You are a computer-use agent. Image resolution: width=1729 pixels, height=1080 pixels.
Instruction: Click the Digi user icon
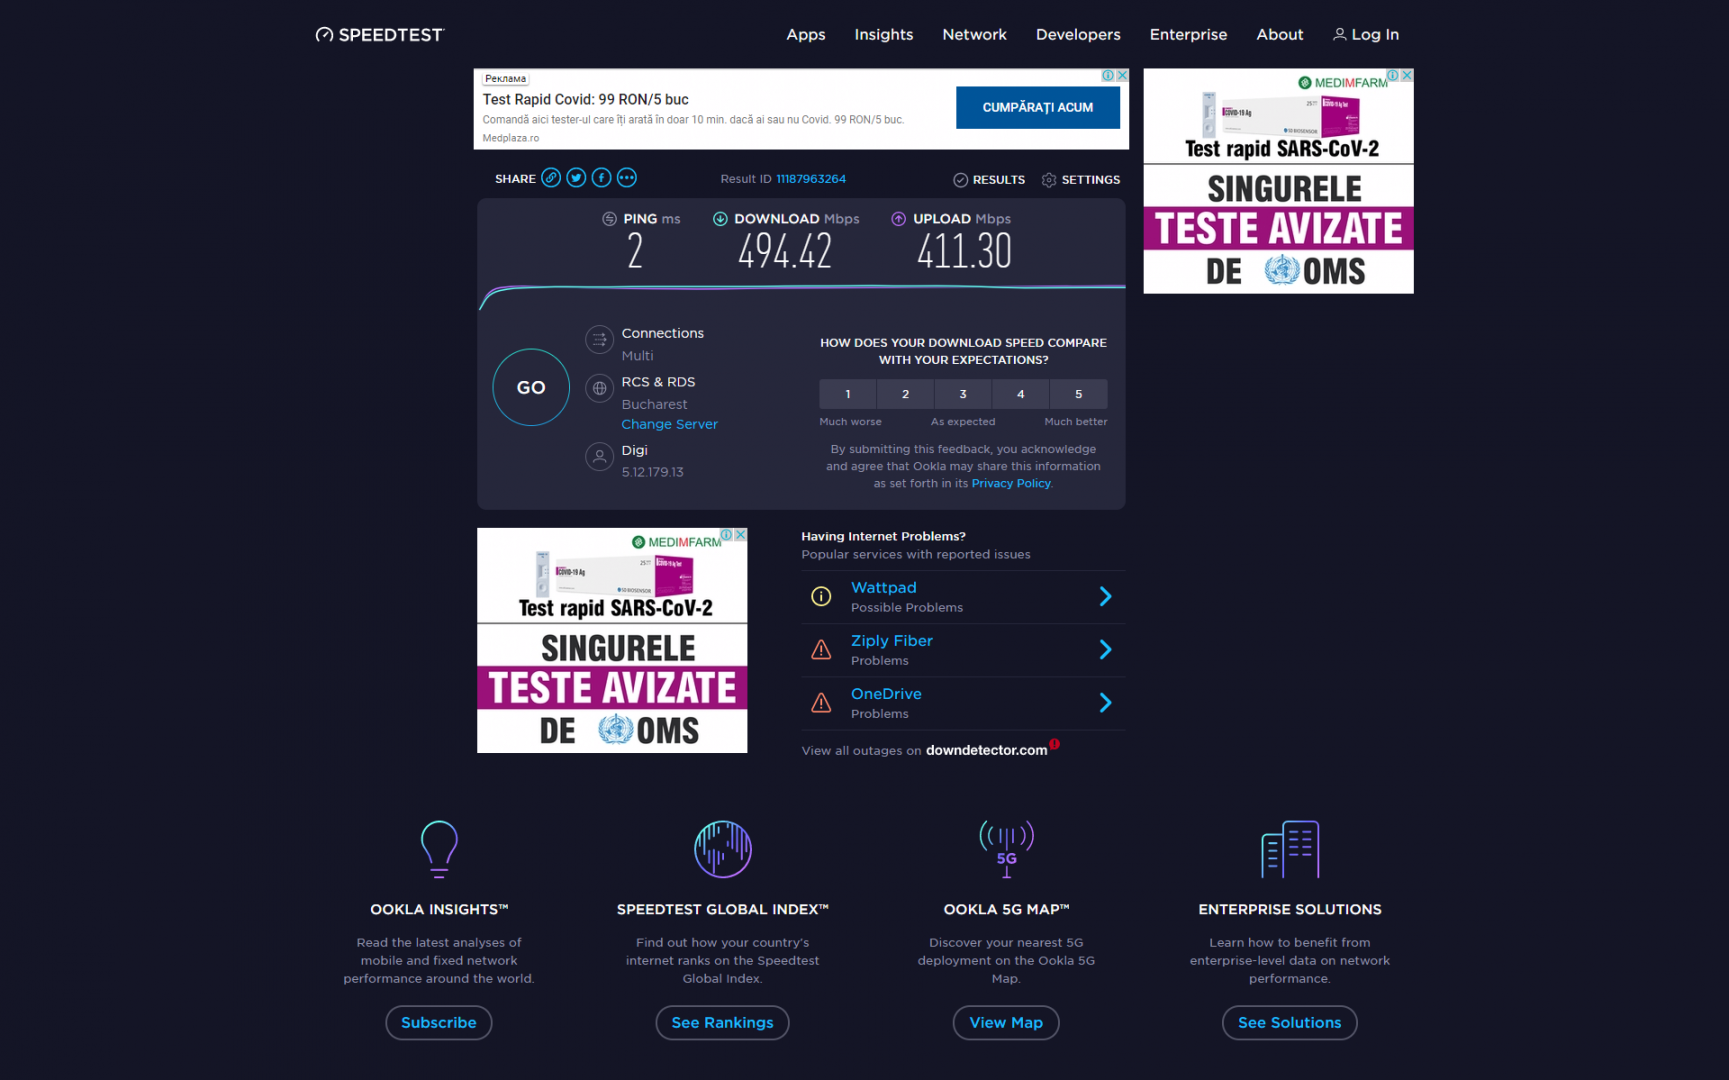tap(599, 456)
